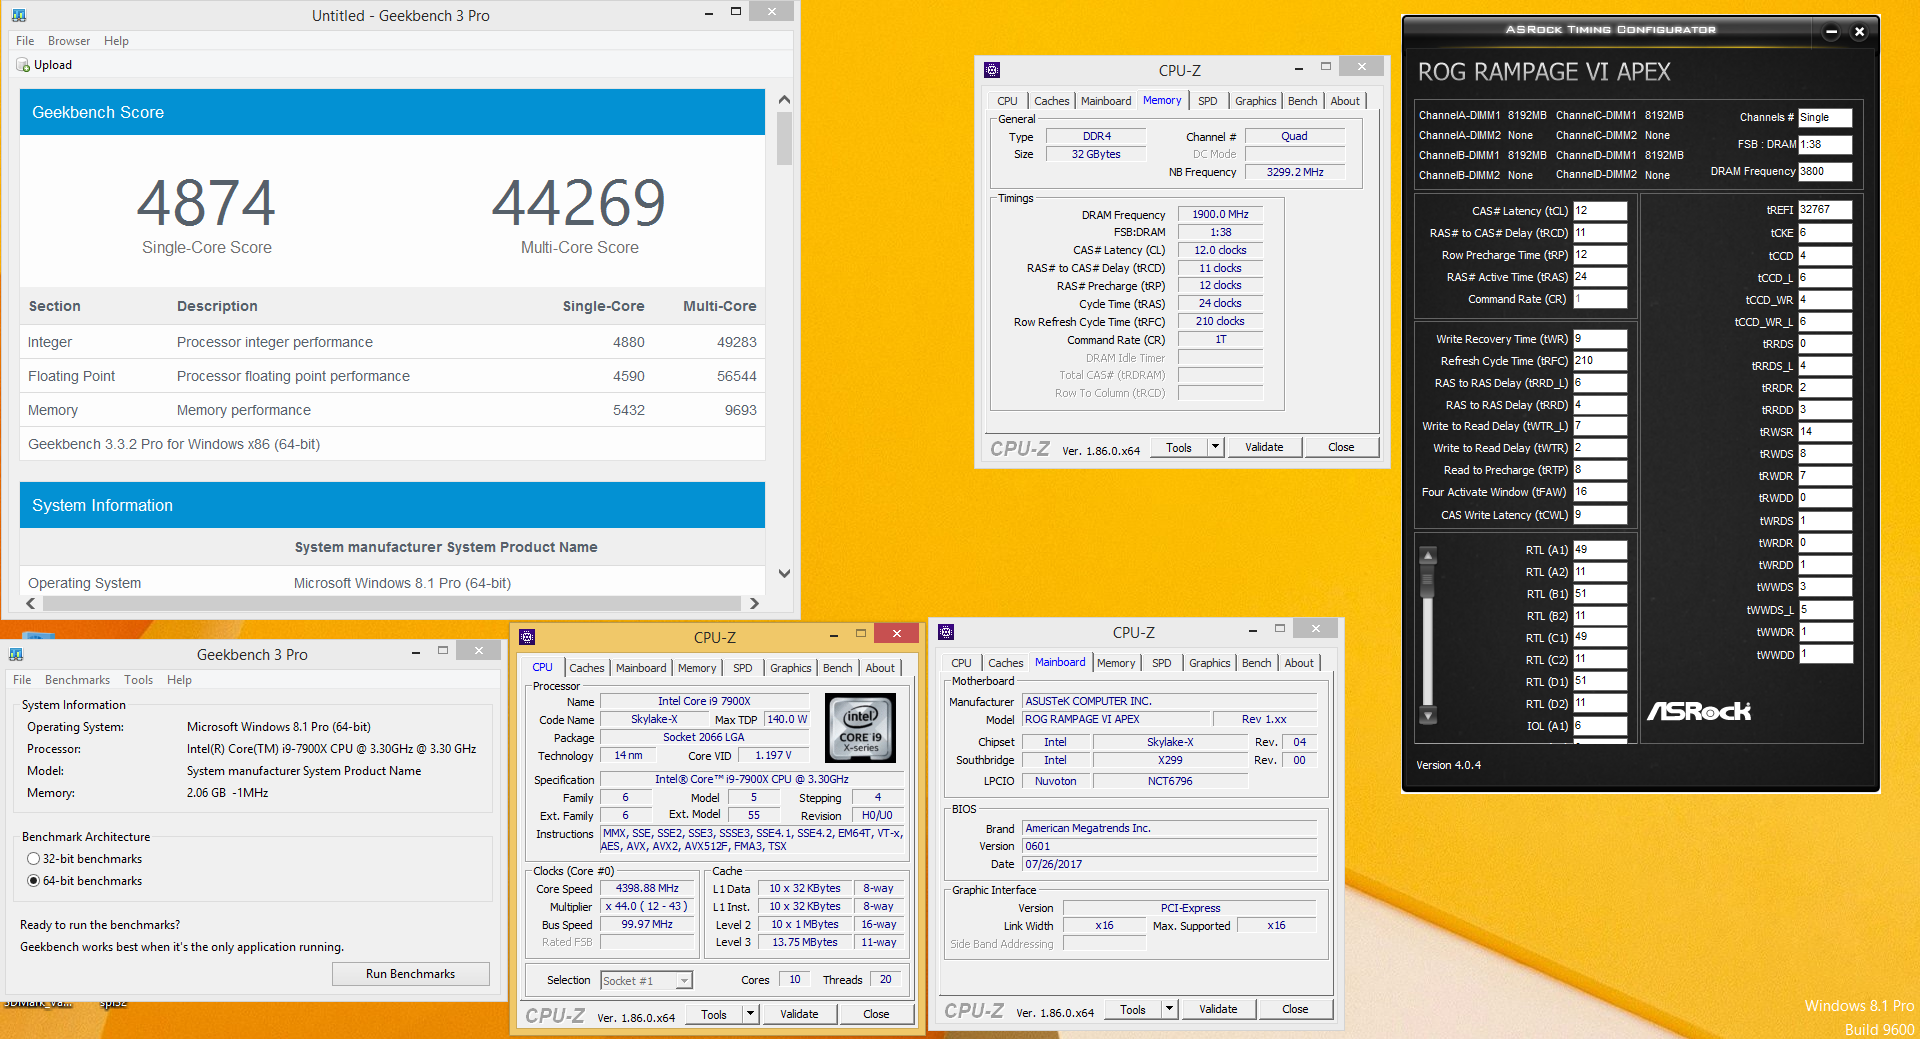Click FSB : DRAM field in ASRock
The height and width of the screenshot is (1039, 1920).
point(1825,144)
